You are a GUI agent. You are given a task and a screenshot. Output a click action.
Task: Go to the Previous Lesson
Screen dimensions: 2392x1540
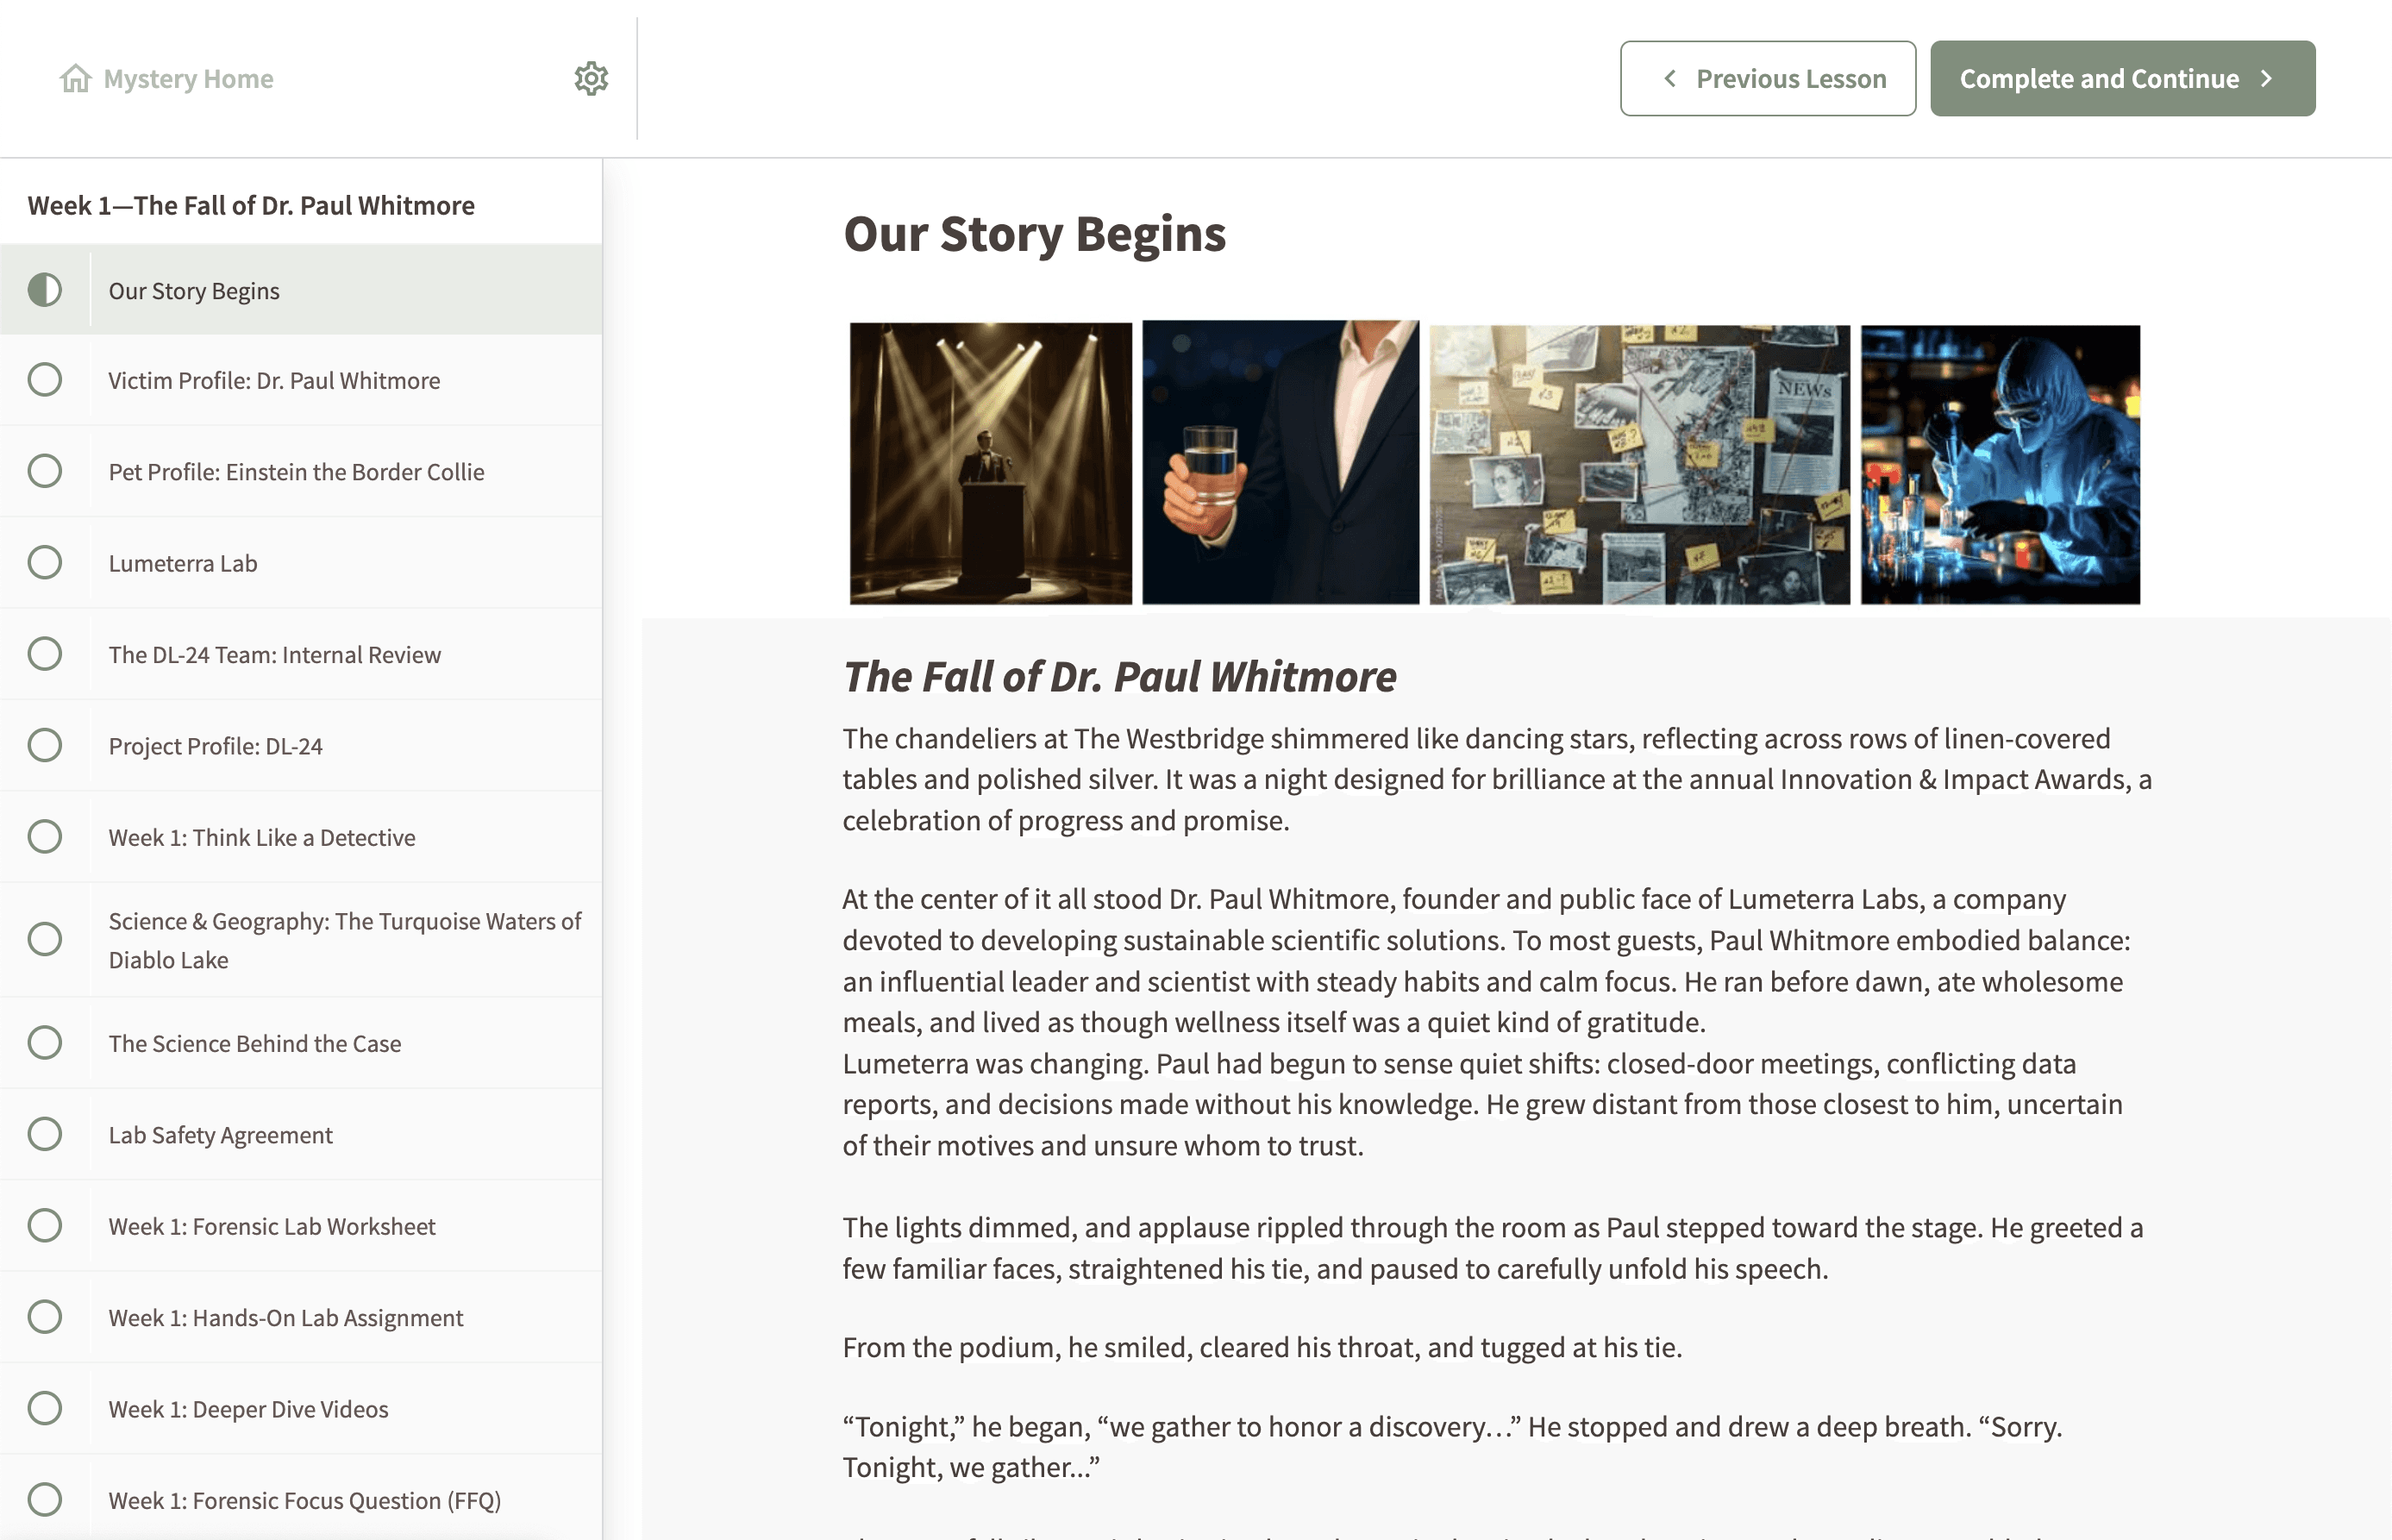(1767, 78)
